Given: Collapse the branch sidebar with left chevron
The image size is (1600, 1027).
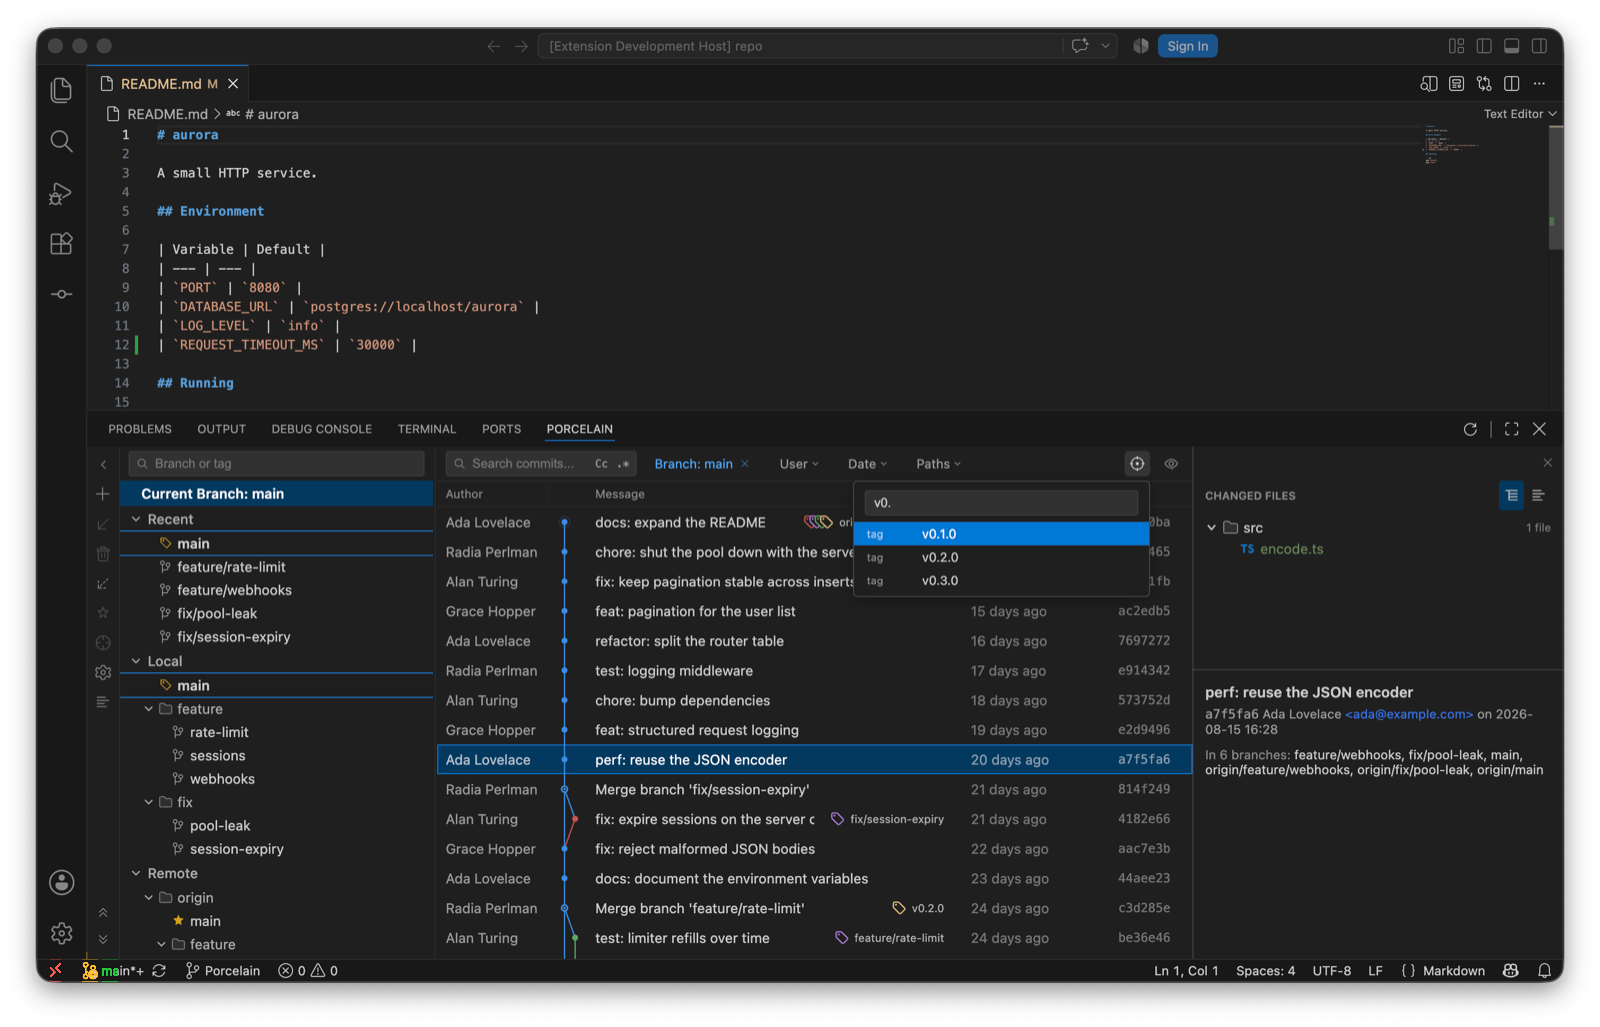Looking at the screenshot, I should click(x=103, y=464).
